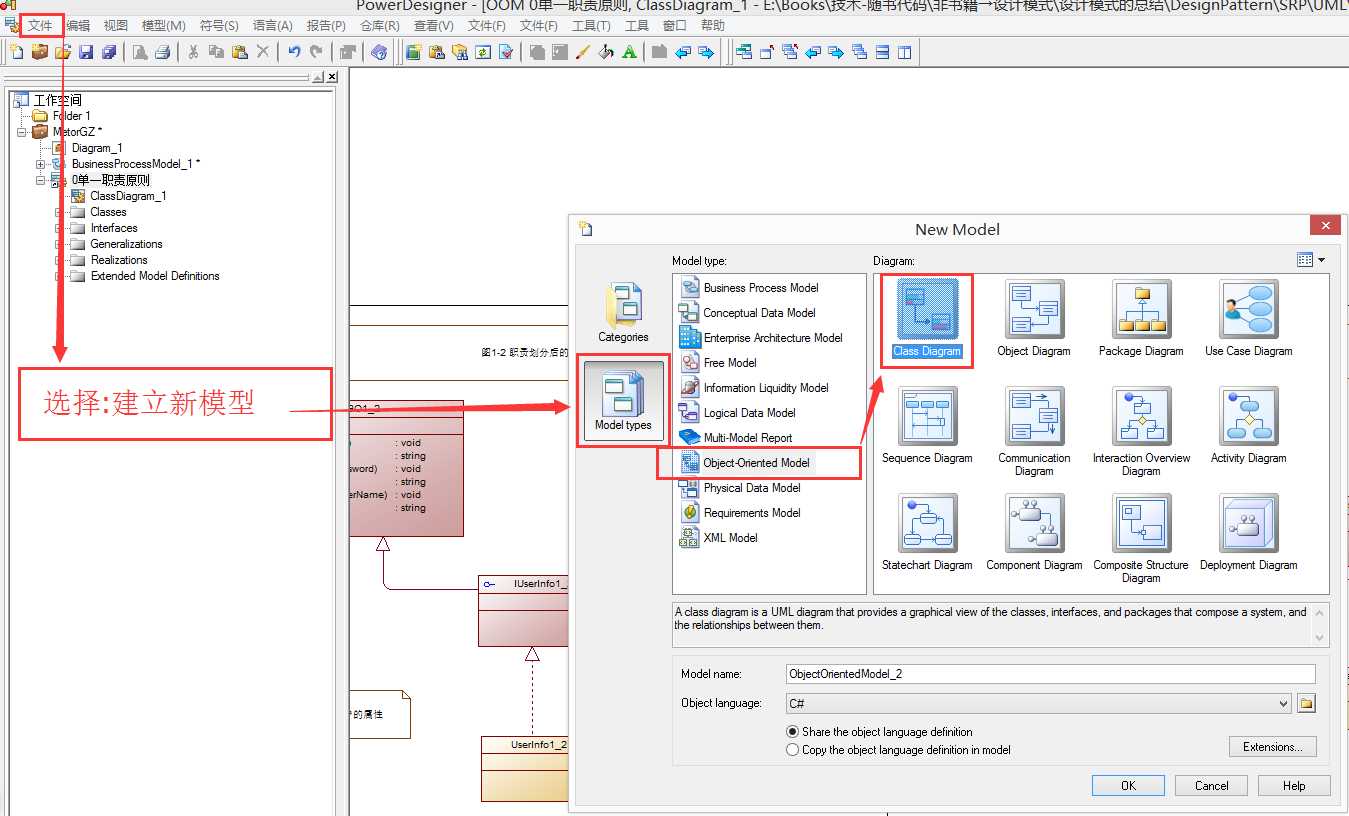Viewport: 1349px width, 816px height.
Task: Click Help in New Model dialog
Action: (x=1294, y=786)
